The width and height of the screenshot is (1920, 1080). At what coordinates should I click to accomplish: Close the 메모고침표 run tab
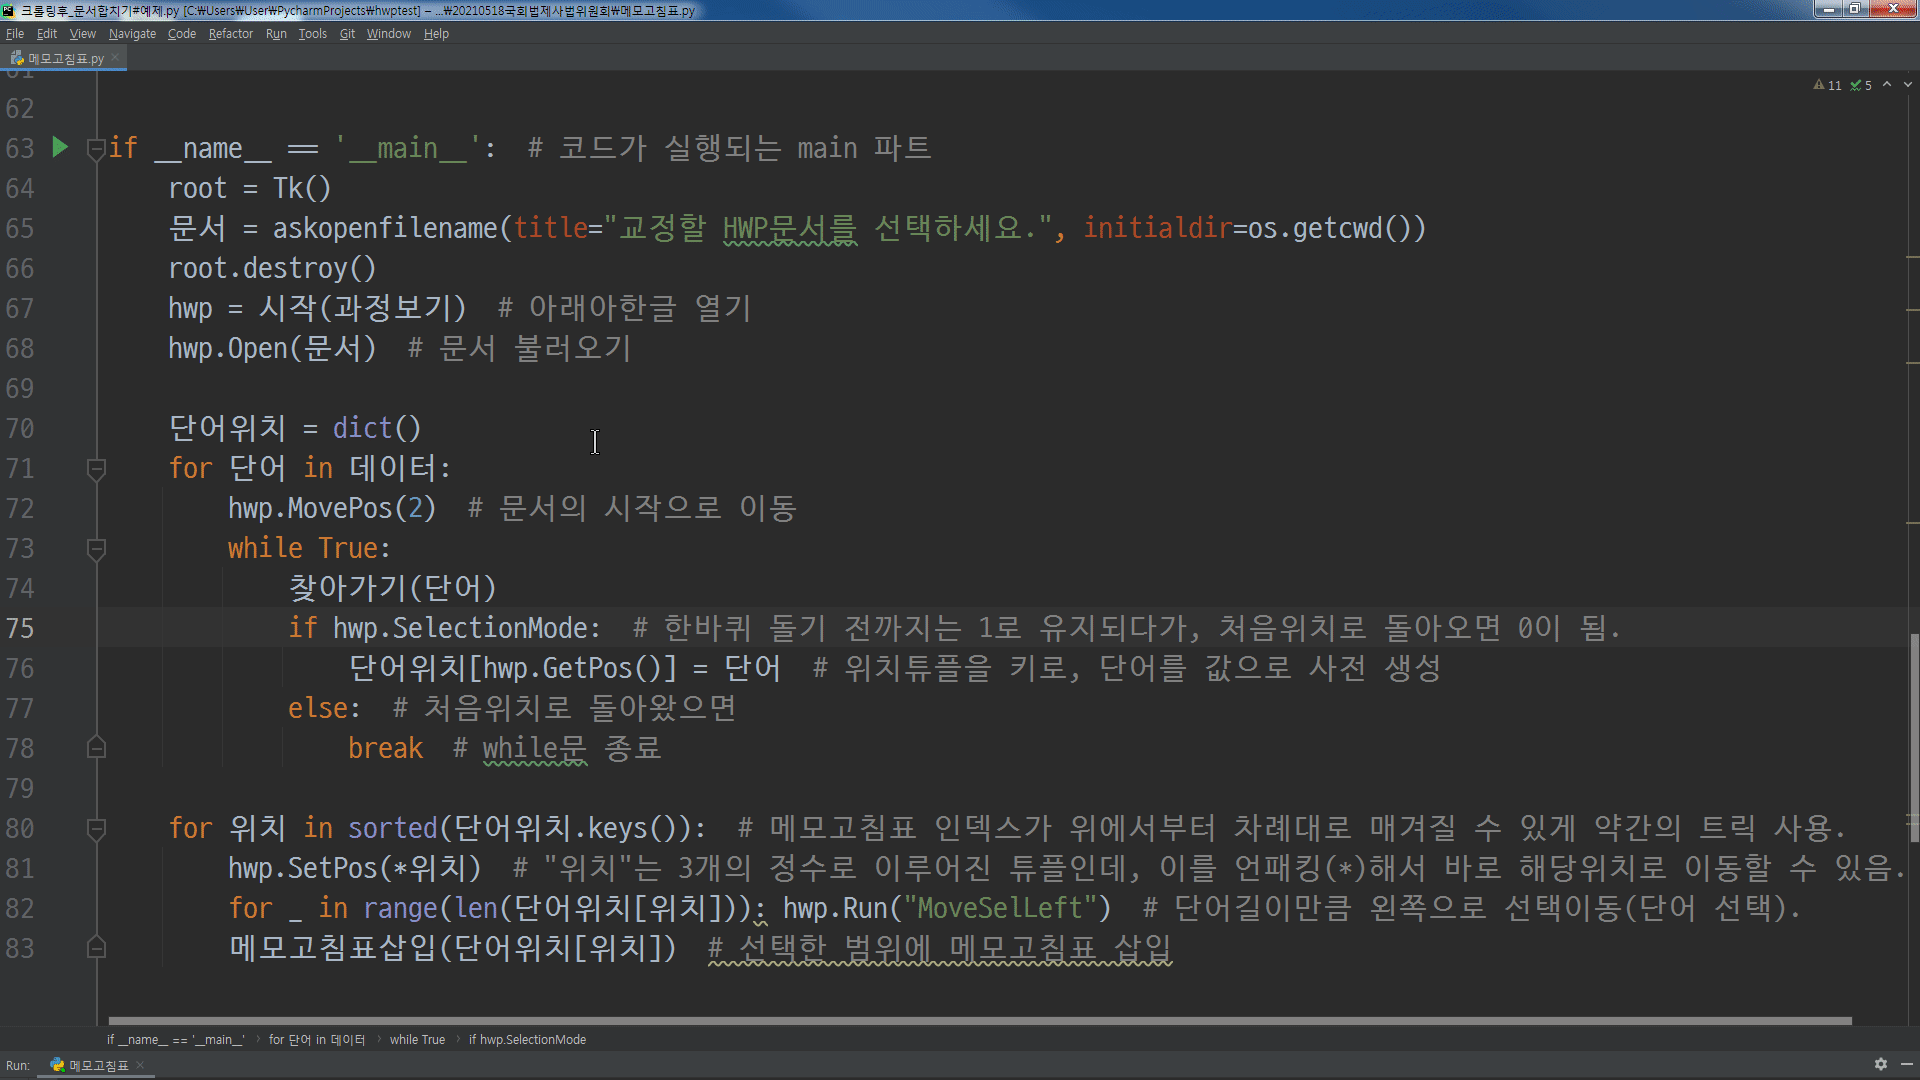click(140, 1065)
